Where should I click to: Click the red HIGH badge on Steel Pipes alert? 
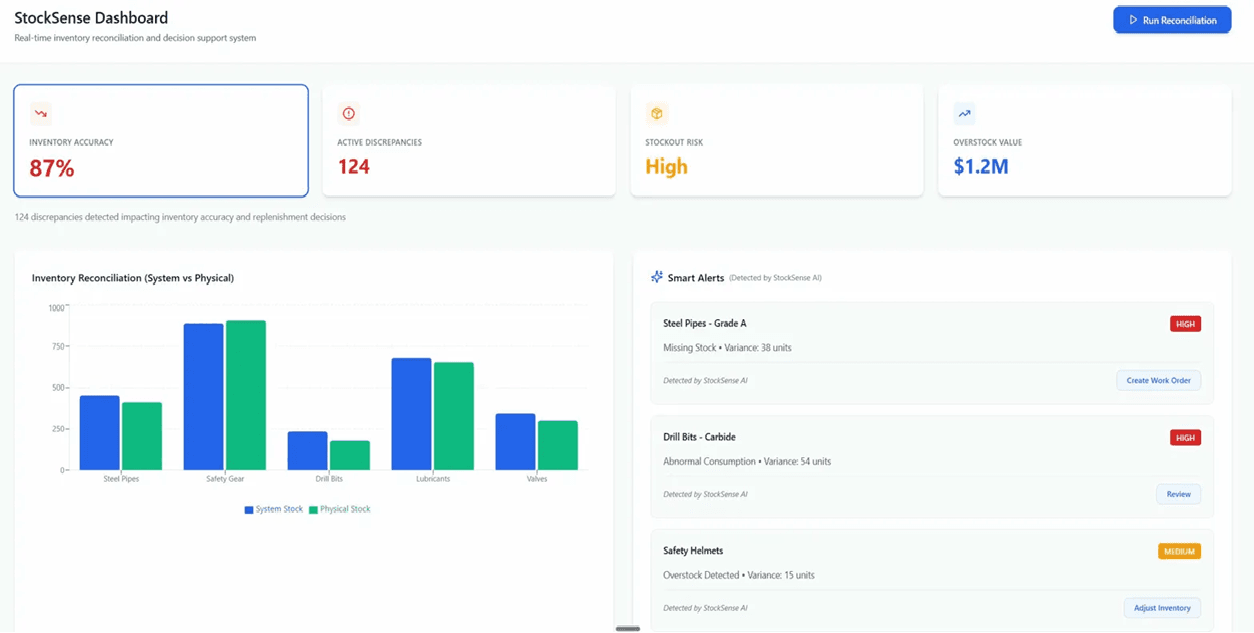click(x=1185, y=323)
